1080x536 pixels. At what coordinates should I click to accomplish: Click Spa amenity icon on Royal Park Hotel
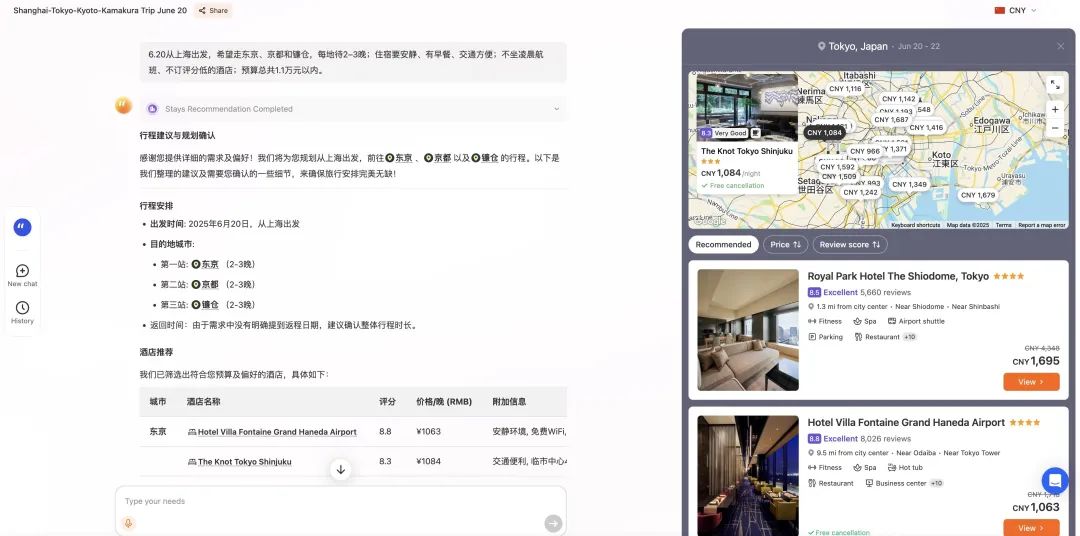[x=858, y=321]
